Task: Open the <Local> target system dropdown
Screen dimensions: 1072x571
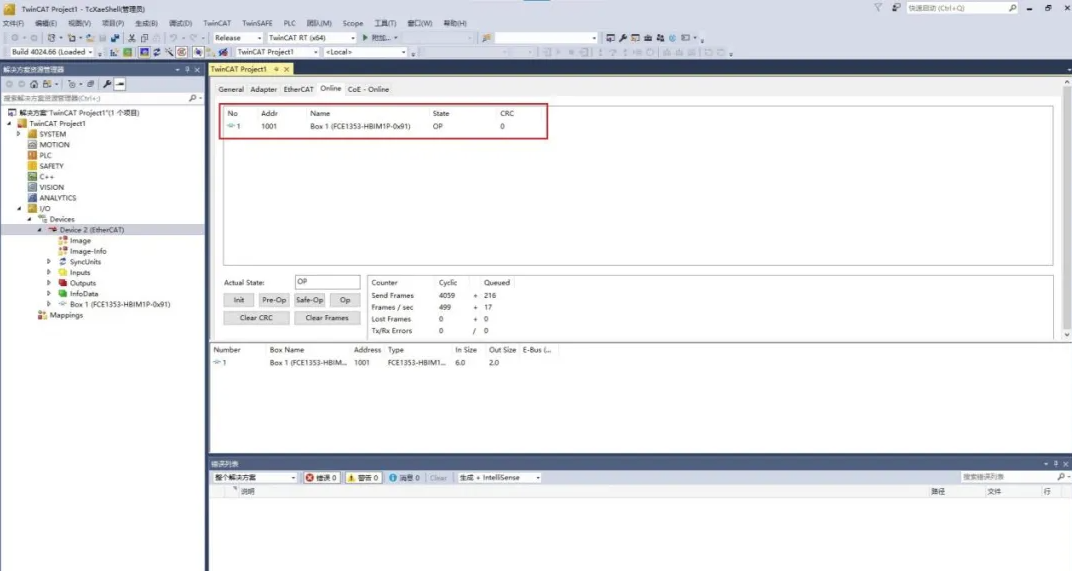Action: tap(366, 52)
